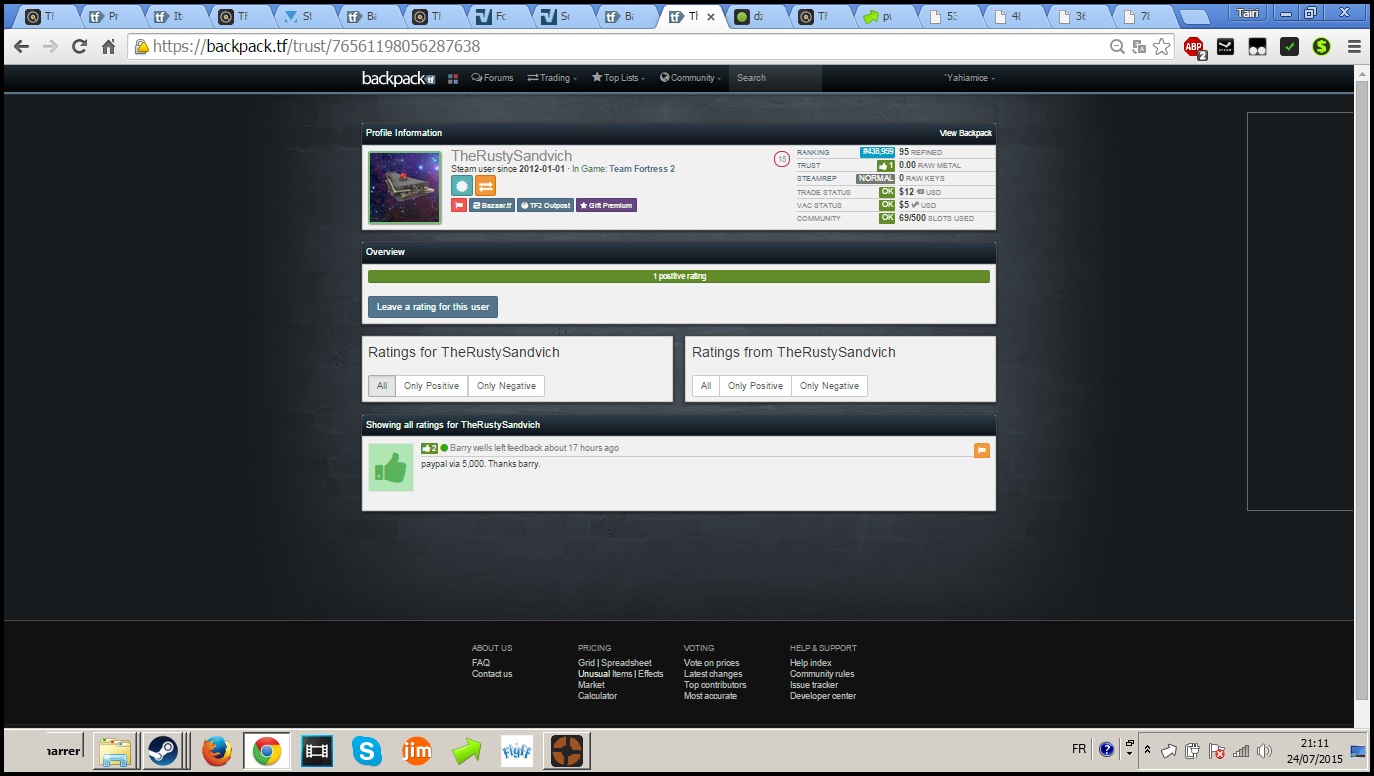Select All filter under Ratings from TheRustySandvich
Viewport: 1374px width, 776px height.
705,386
